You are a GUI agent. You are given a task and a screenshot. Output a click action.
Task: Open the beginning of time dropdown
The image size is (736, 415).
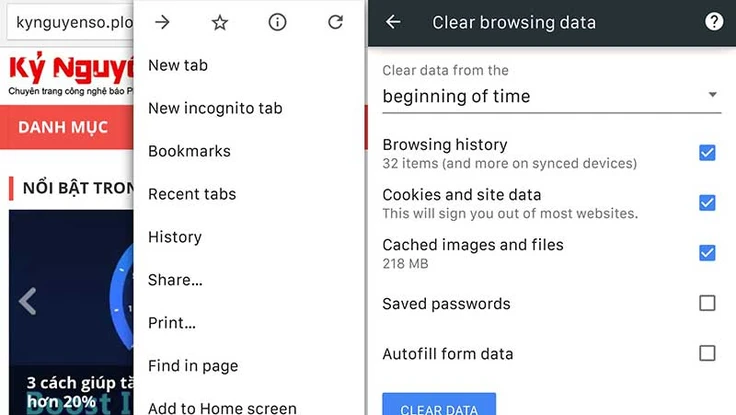pyautogui.click(x=552, y=97)
